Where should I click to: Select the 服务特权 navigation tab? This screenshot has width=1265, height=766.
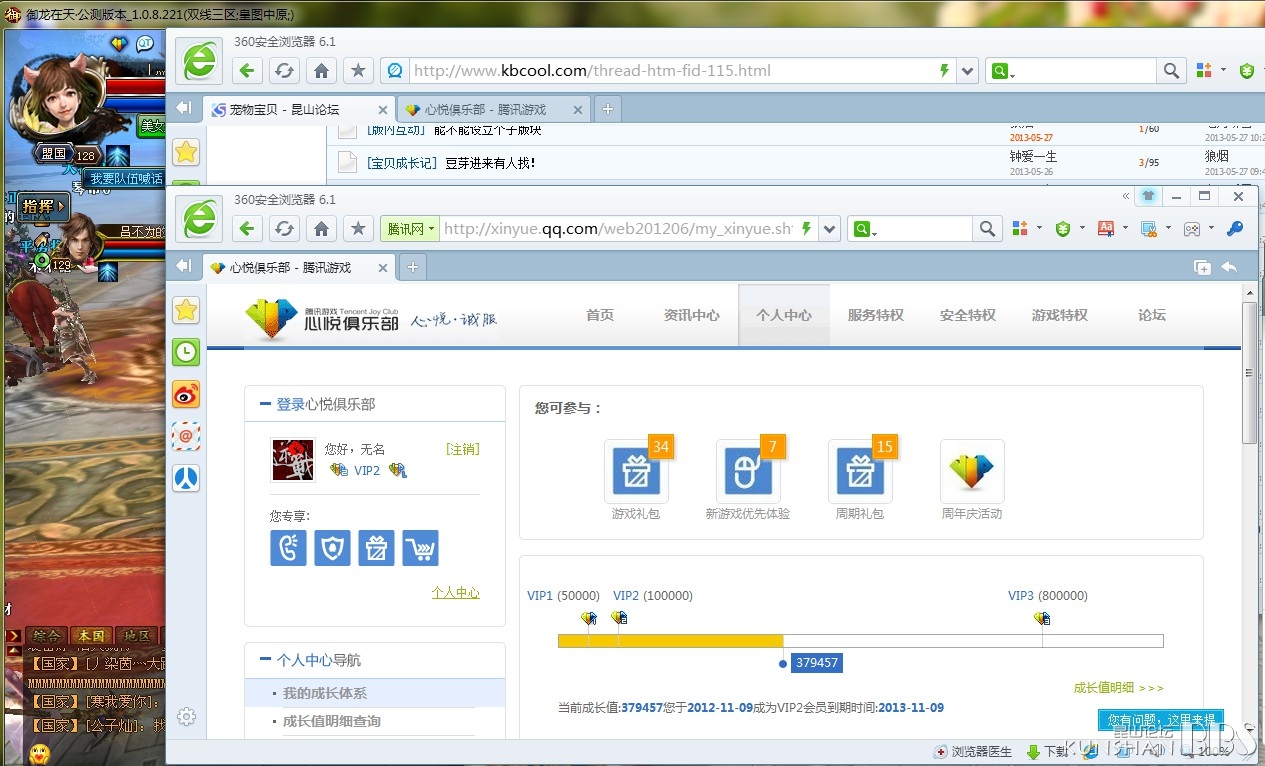click(x=876, y=315)
